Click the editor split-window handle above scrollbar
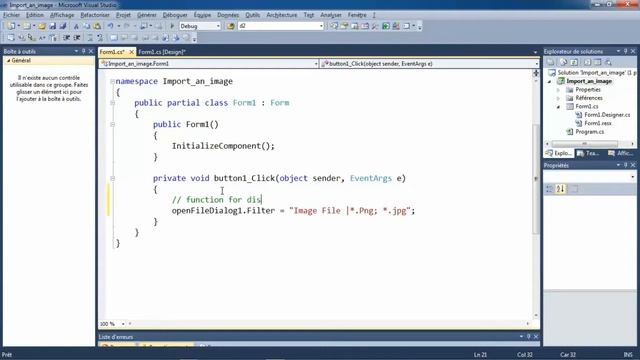 click(536, 73)
